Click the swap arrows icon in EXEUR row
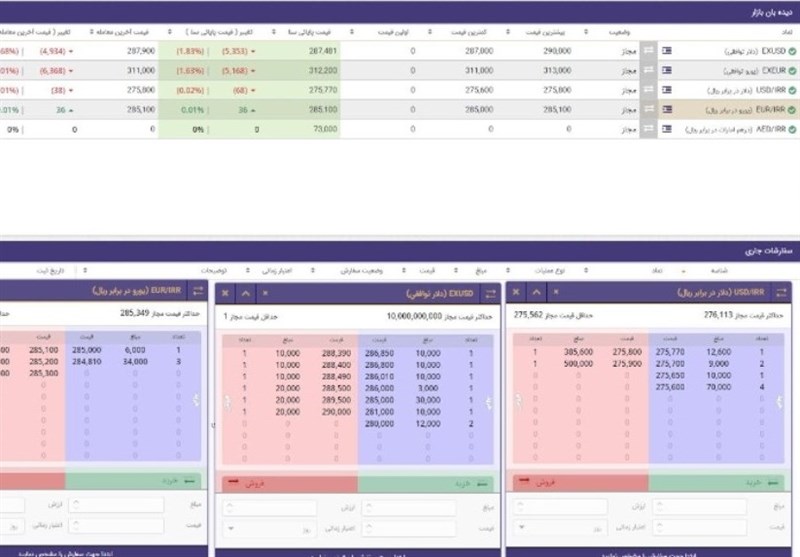 647,70
